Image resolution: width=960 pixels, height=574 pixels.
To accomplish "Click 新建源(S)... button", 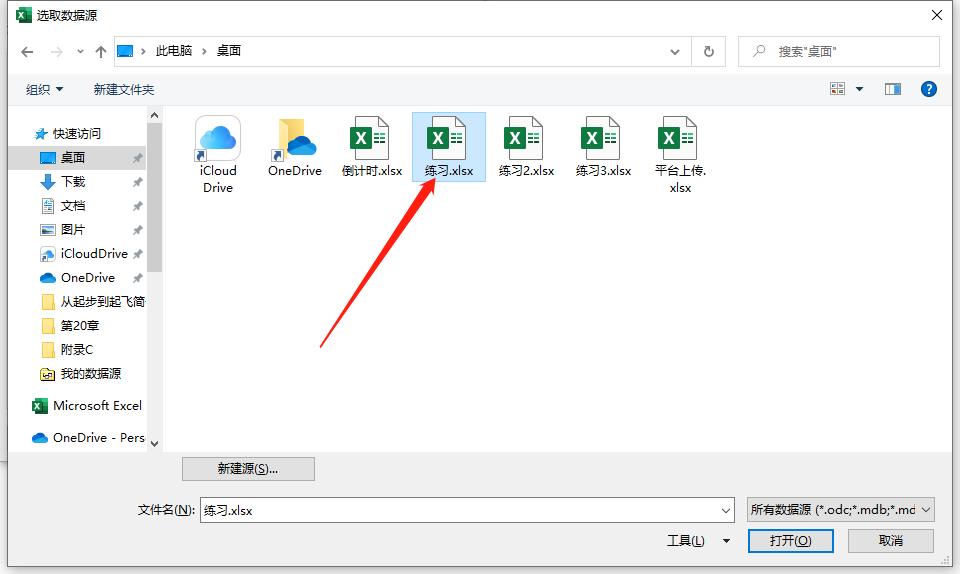I will tap(249, 469).
